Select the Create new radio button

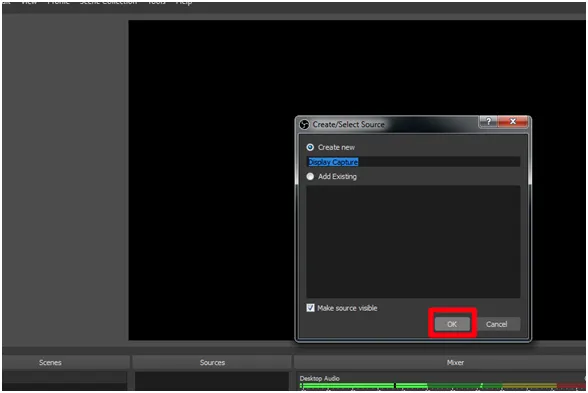[x=310, y=147]
